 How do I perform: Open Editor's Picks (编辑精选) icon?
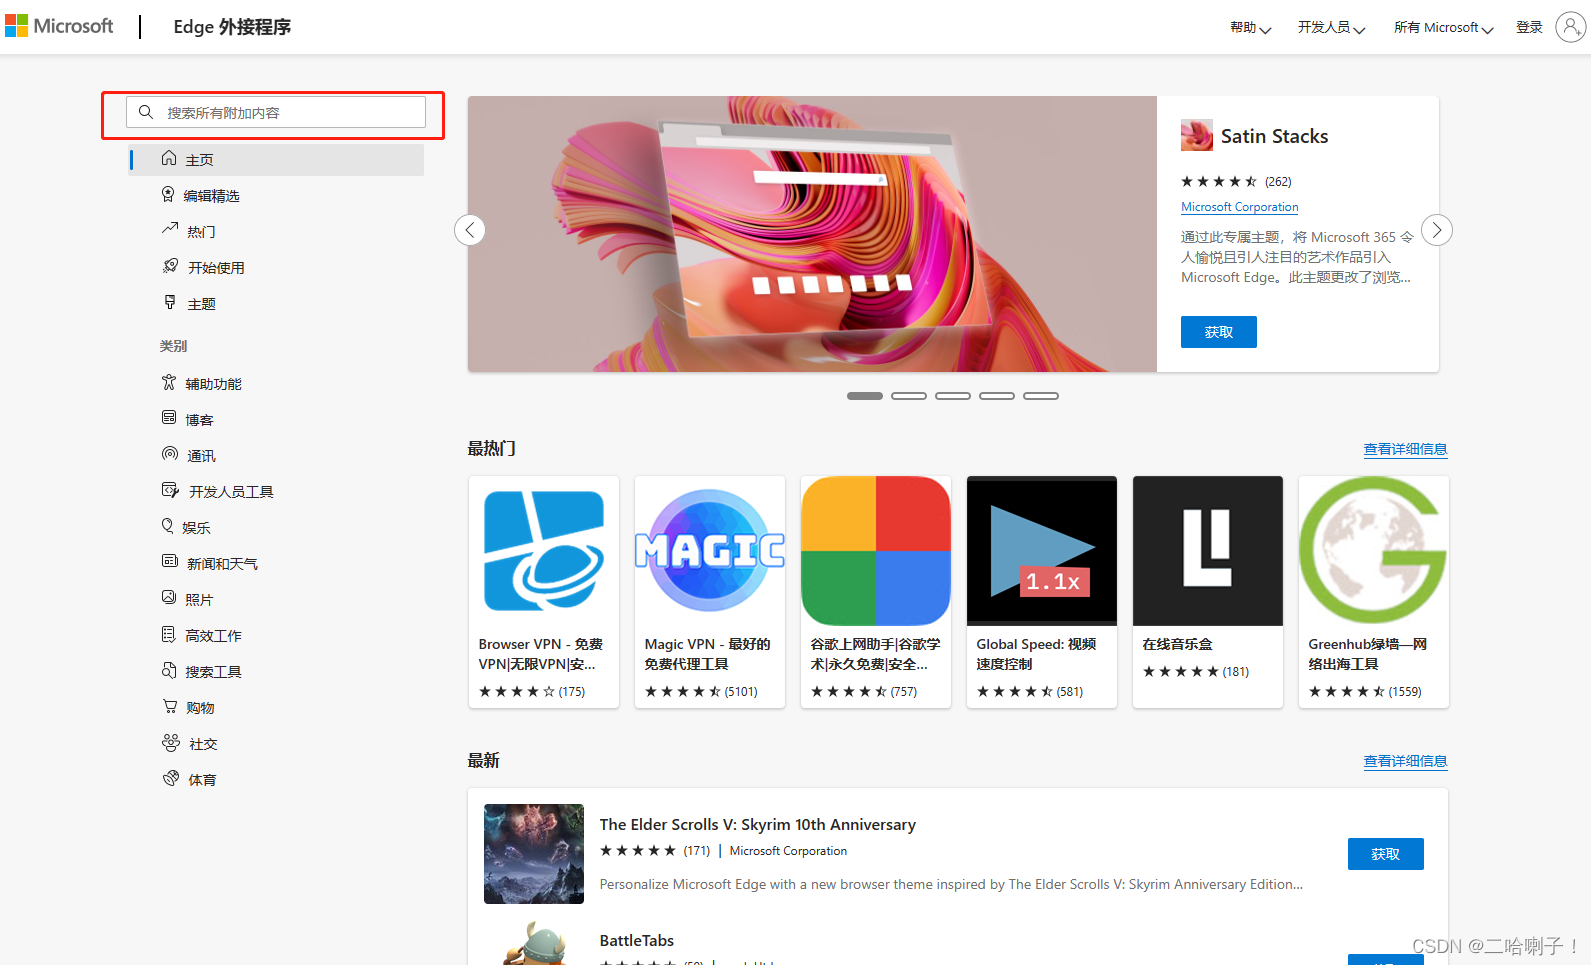[x=168, y=195]
